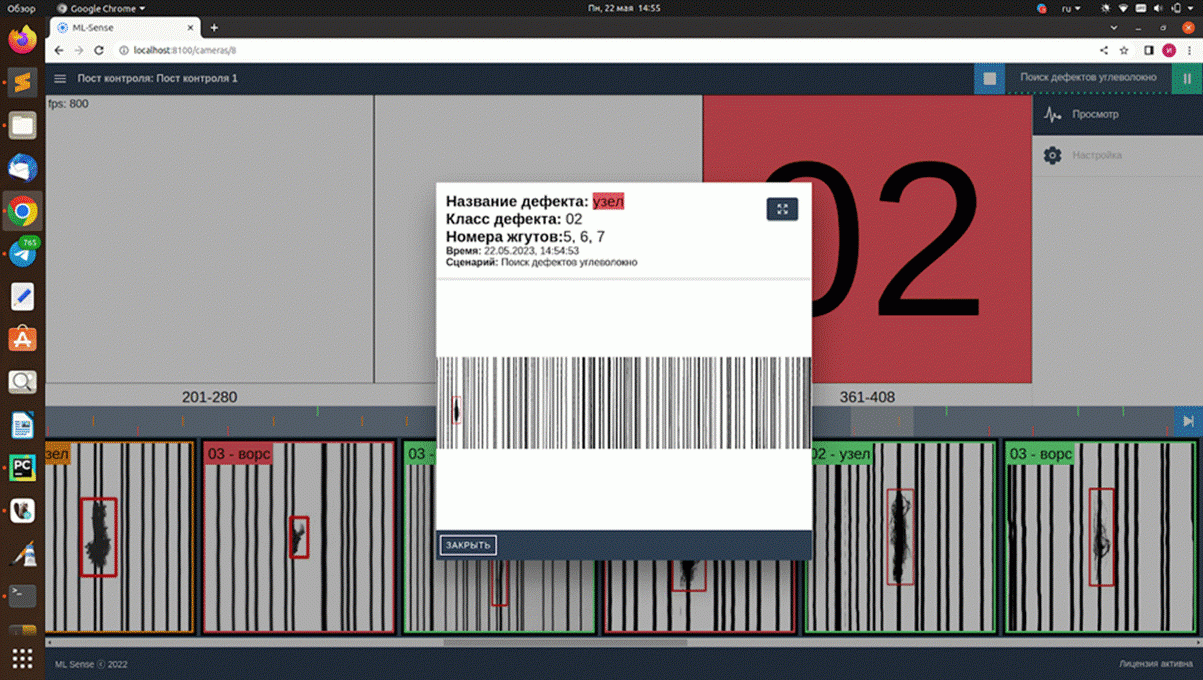Click the address bar showing localhost:8100/cameras/8

coord(600,50)
